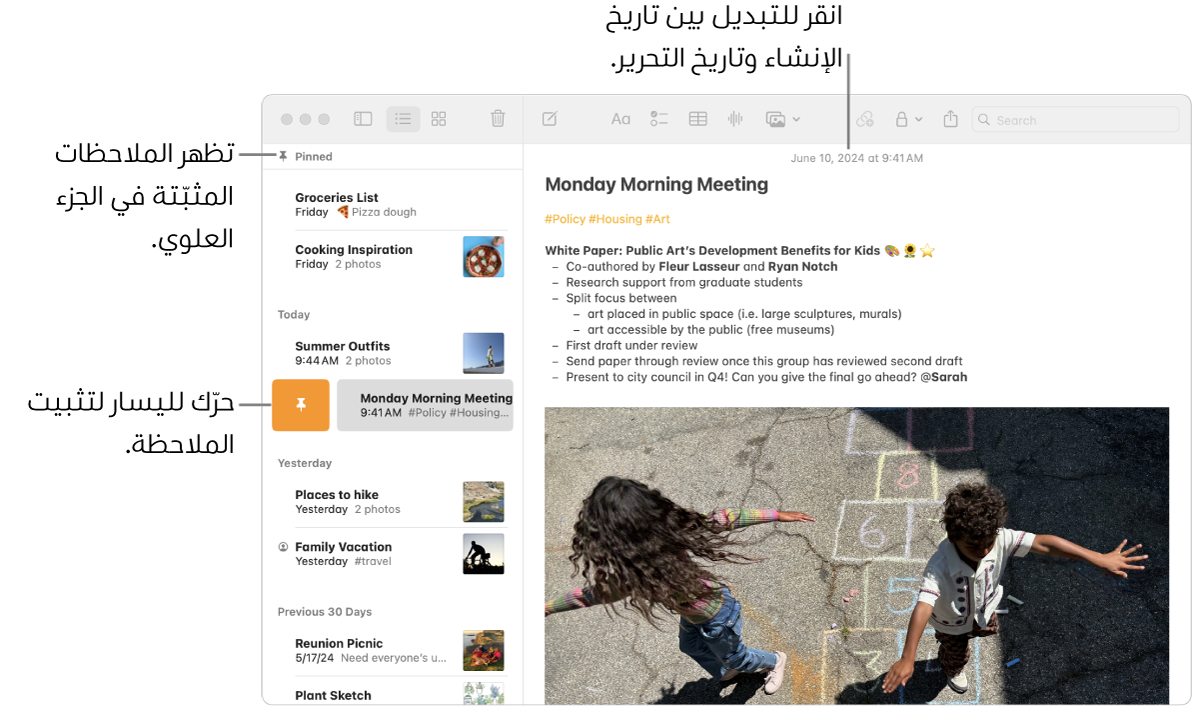The height and width of the screenshot is (708, 1194).
Task: Switch to gallery view
Action: [439, 119]
